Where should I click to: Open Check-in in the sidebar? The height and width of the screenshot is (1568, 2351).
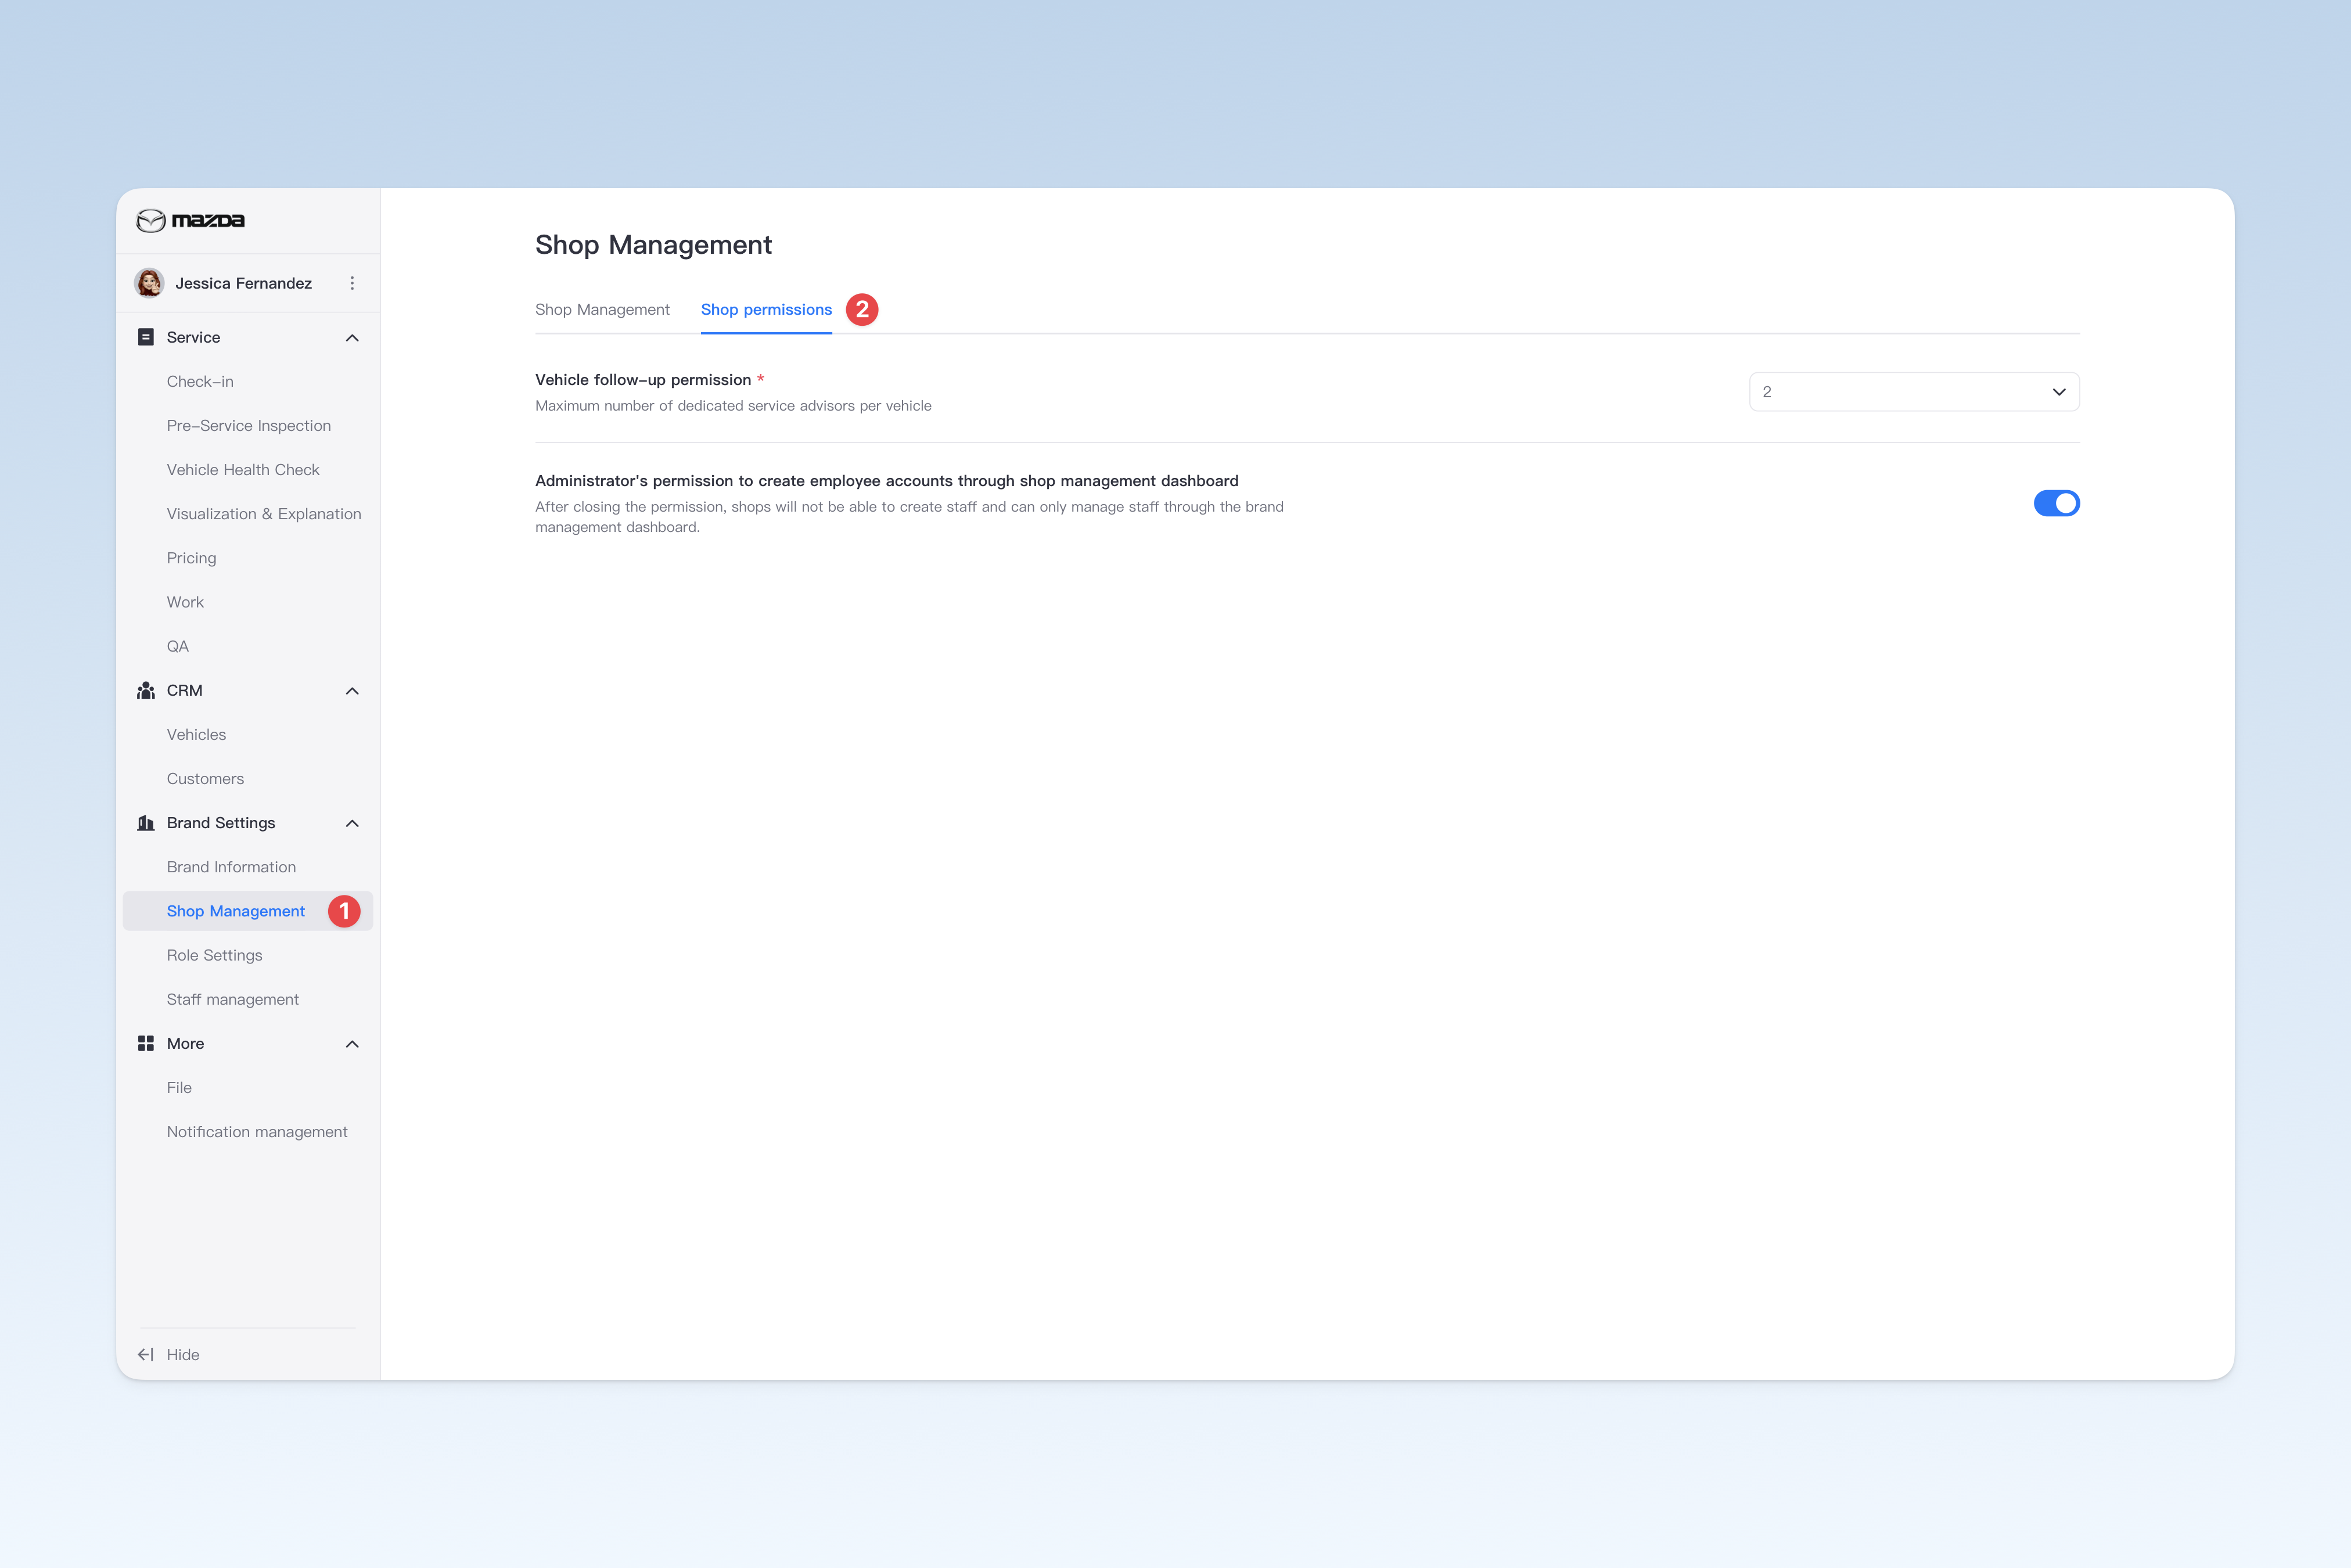click(200, 381)
